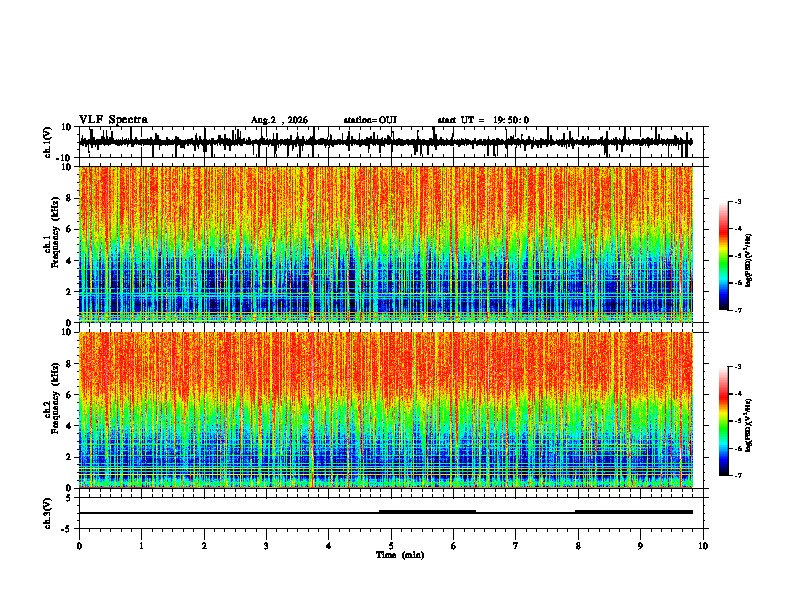Image resolution: width=792 pixels, height=612 pixels.
Task: Click time axis tick label "7"
Action: pyautogui.click(x=516, y=546)
